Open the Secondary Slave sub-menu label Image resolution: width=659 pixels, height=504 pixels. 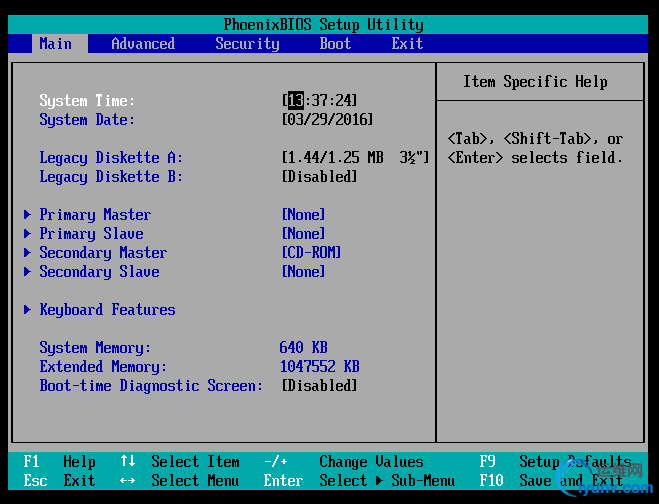click(99, 272)
